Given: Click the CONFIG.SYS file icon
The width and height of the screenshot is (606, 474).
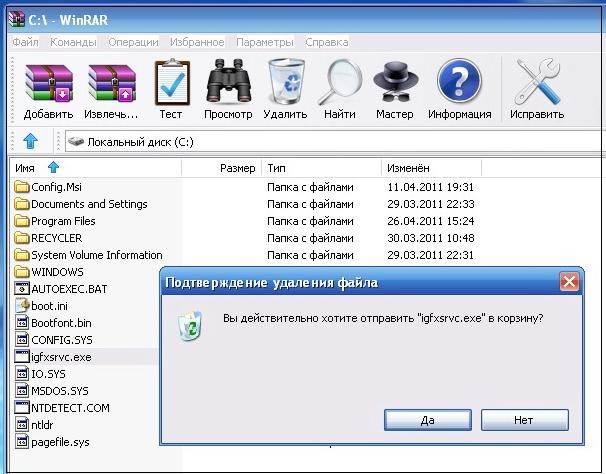Looking at the screenshot, I should tap(22, 339).
